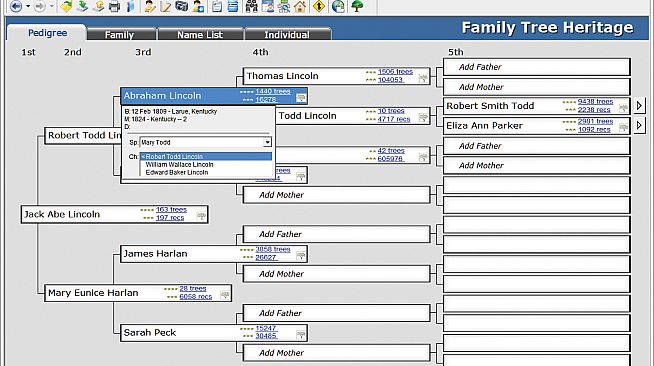The width and height of the screenshot is (654, 366).
Task: Open a file with yellow folder icon
Action: click(x=66, y=6)
